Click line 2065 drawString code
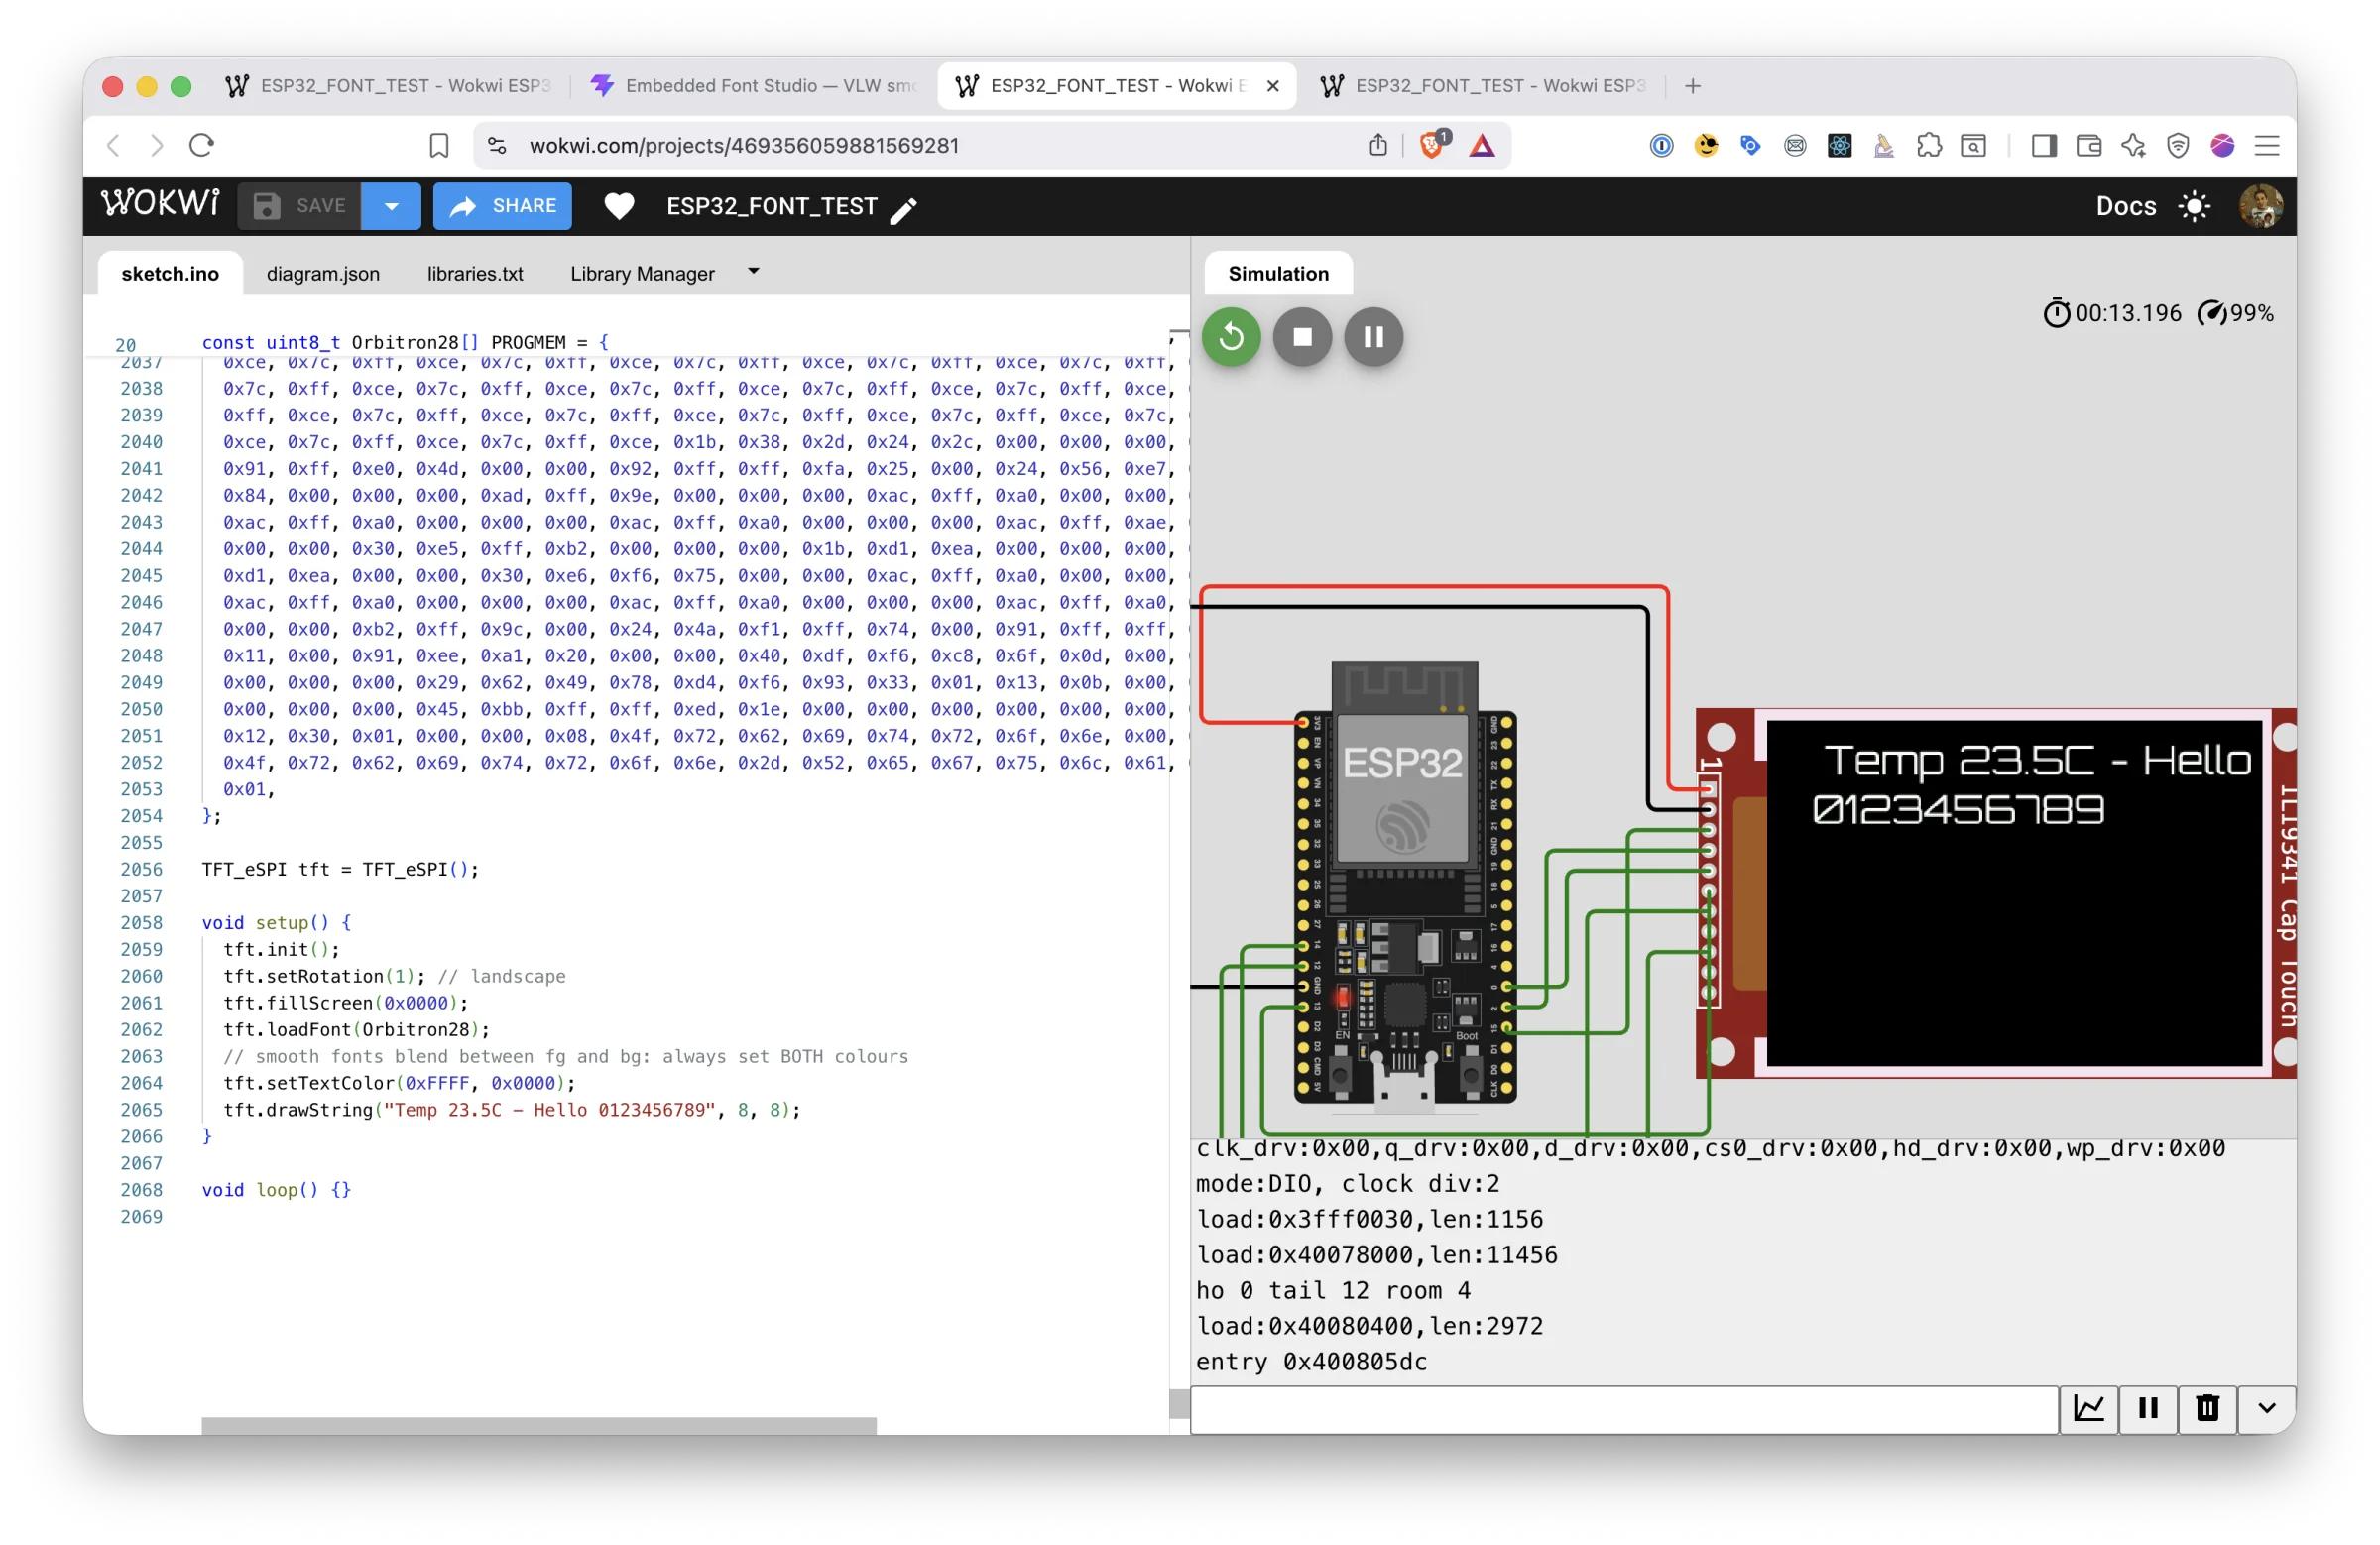The image size is (2380, 1545). click(511, 1109)
